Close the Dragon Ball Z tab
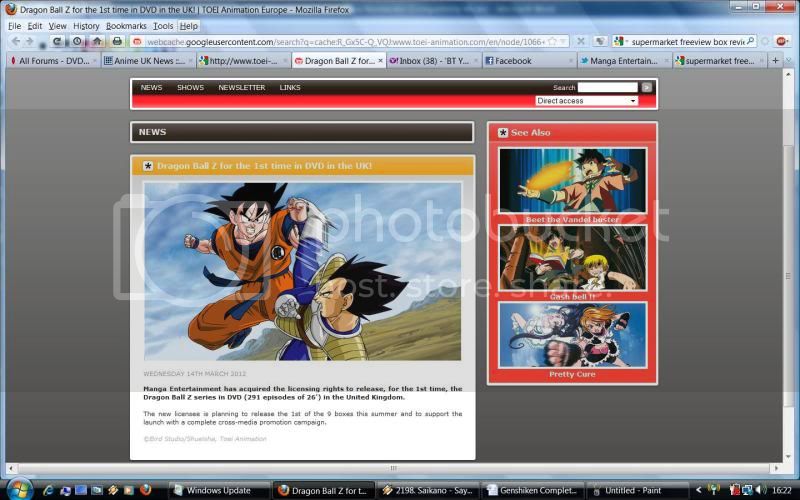The image size is (800, 500). tap(380, 61)
